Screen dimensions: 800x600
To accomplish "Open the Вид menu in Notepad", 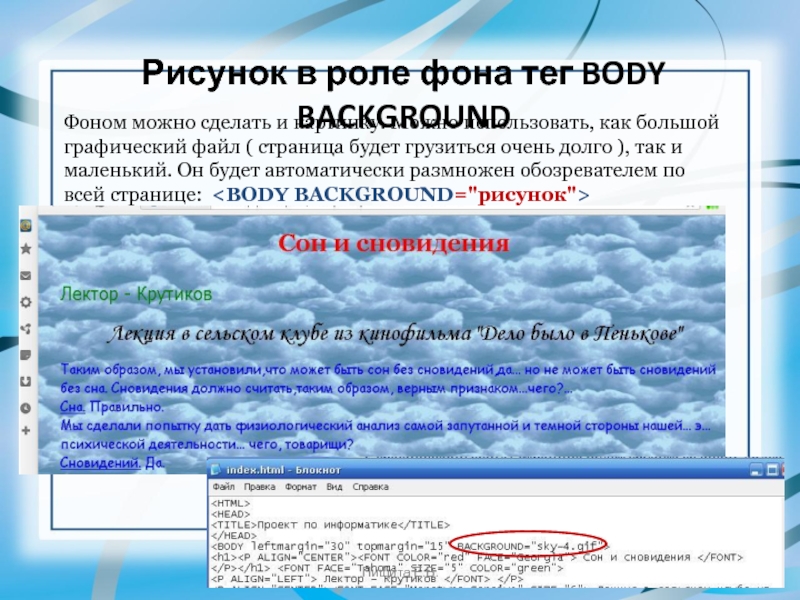I will [x=334, y=487].
